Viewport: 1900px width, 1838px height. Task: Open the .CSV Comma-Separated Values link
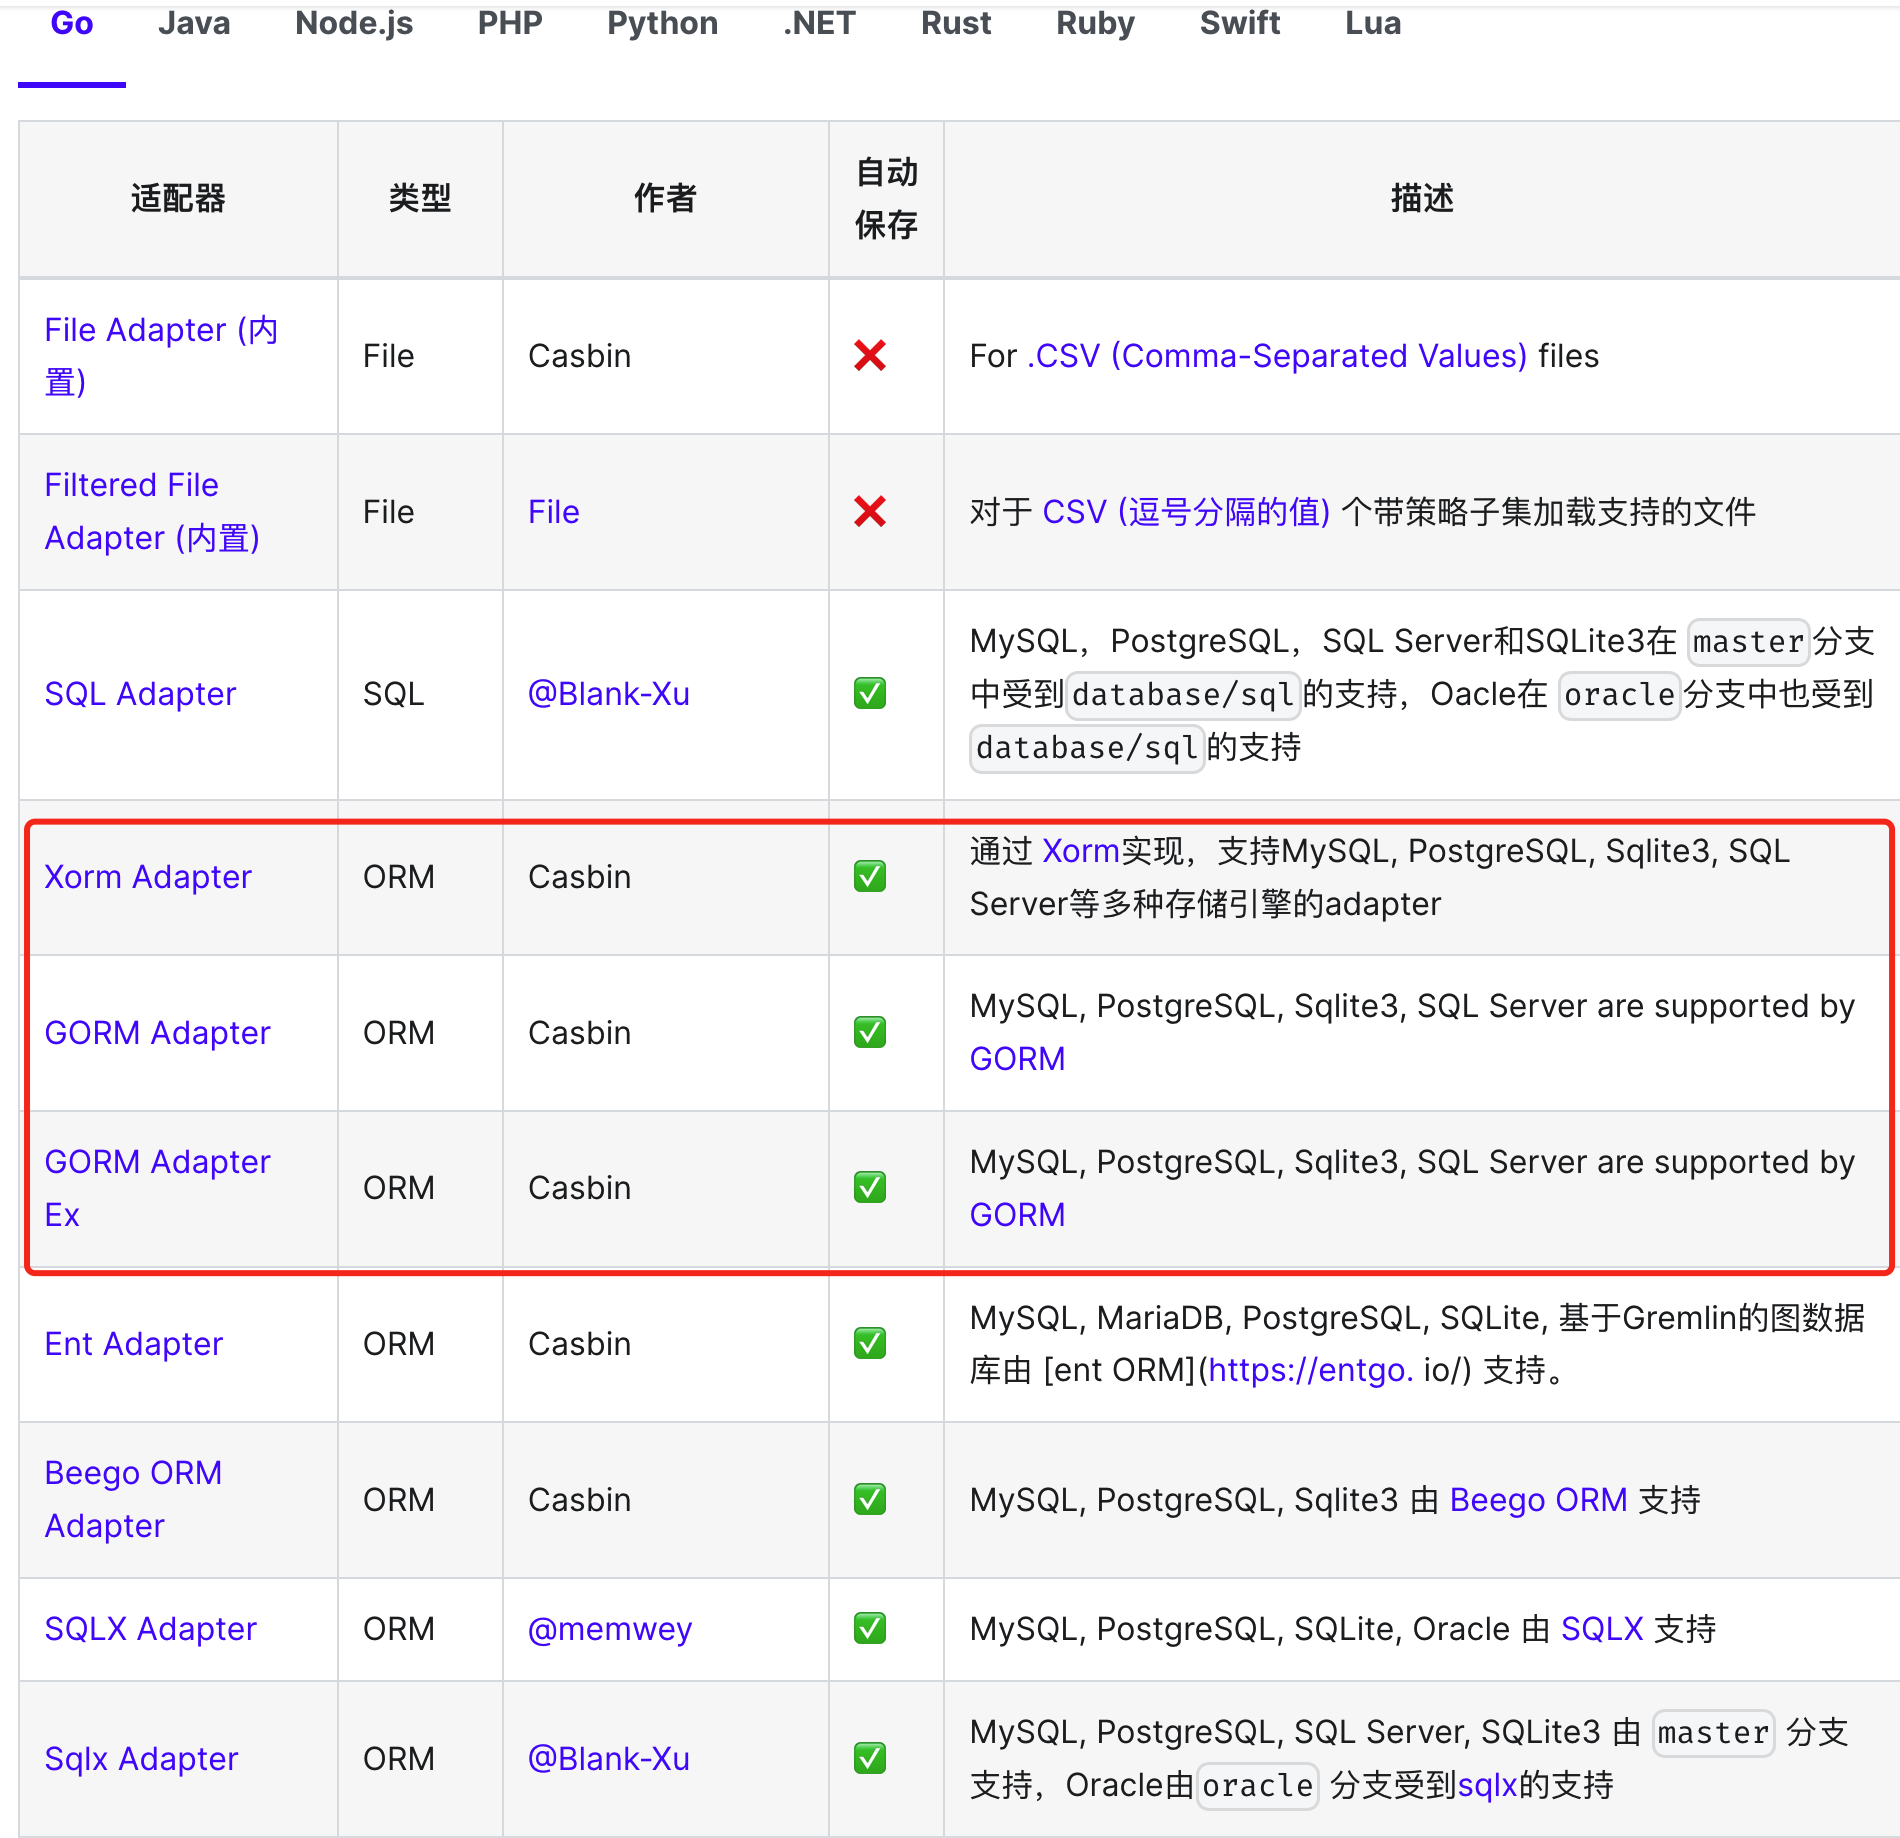1277,356
